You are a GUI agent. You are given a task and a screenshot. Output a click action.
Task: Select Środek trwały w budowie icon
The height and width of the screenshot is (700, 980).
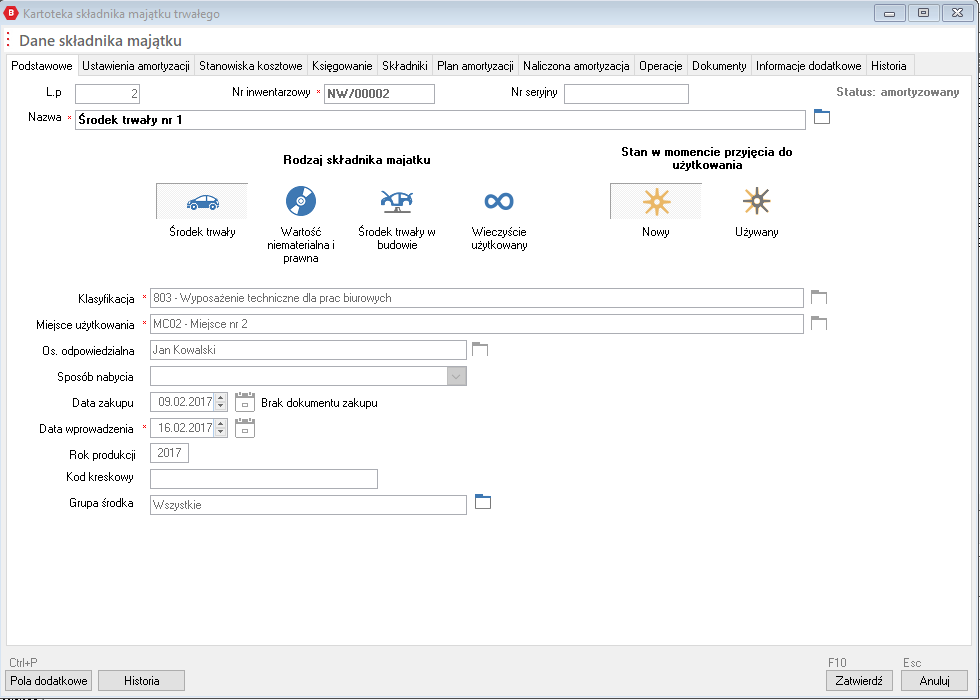pyautogui.click(x=397, y=201)
